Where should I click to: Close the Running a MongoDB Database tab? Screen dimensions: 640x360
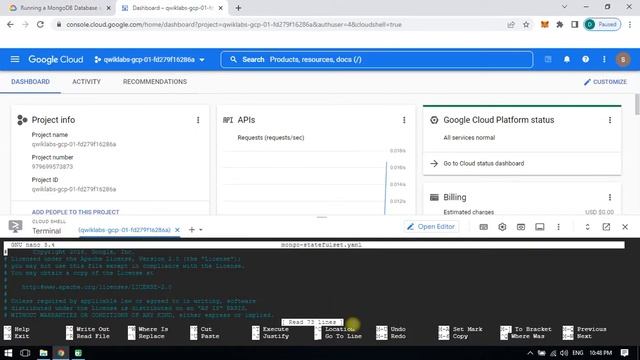108,8
